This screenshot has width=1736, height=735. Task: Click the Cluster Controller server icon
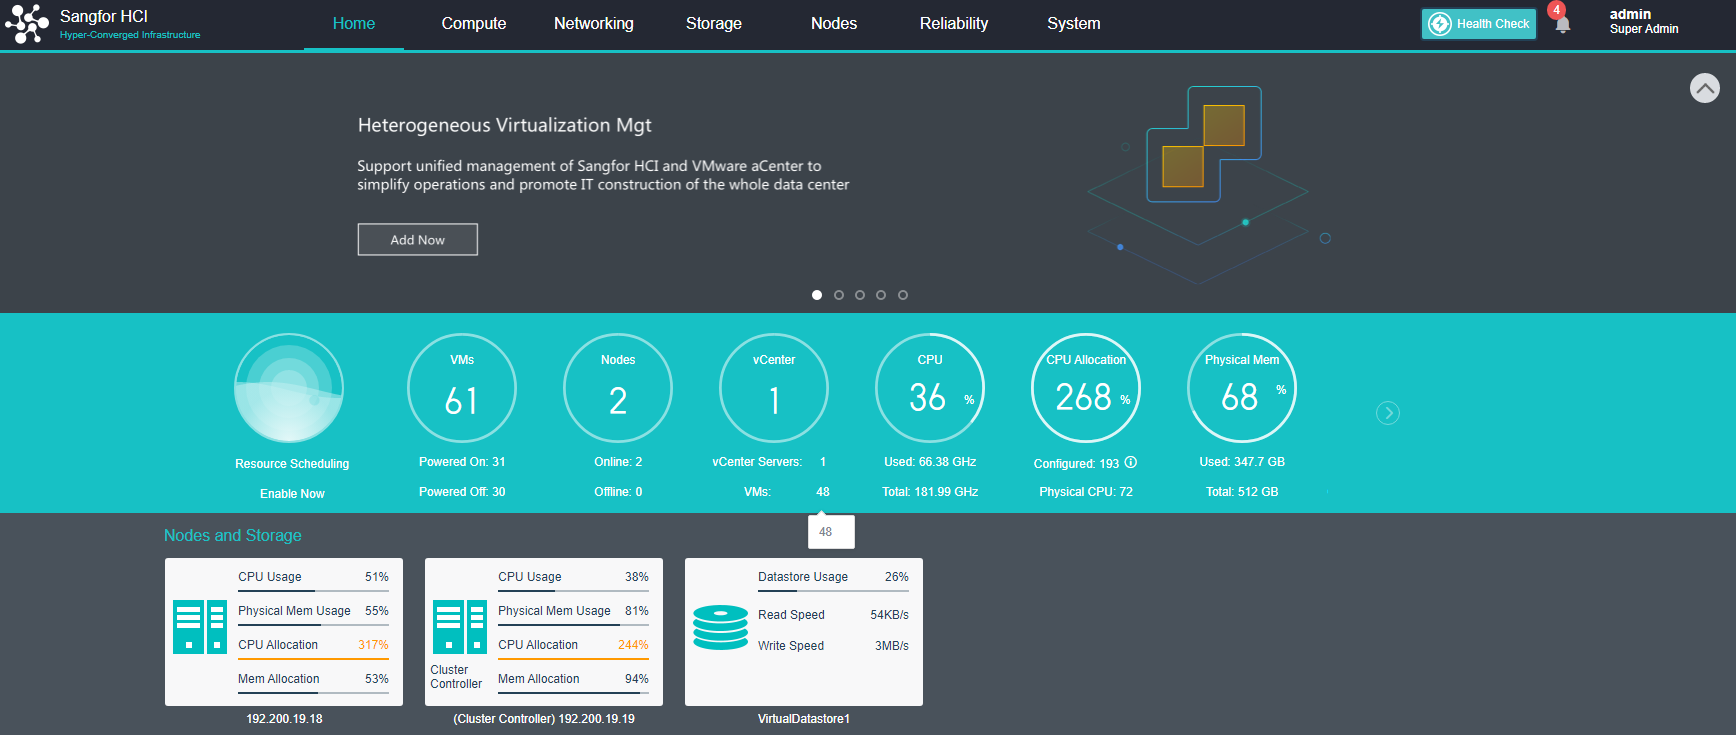click(460, 627)
